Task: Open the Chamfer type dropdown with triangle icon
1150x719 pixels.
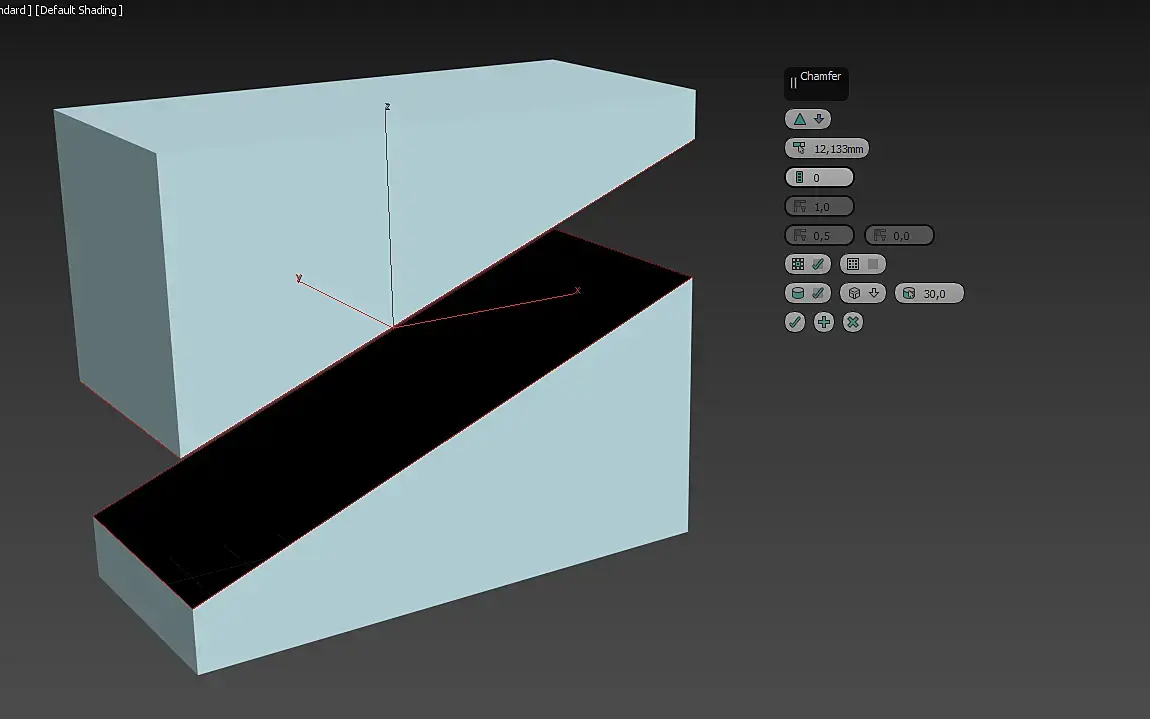Action: click(x=807, y=119)
